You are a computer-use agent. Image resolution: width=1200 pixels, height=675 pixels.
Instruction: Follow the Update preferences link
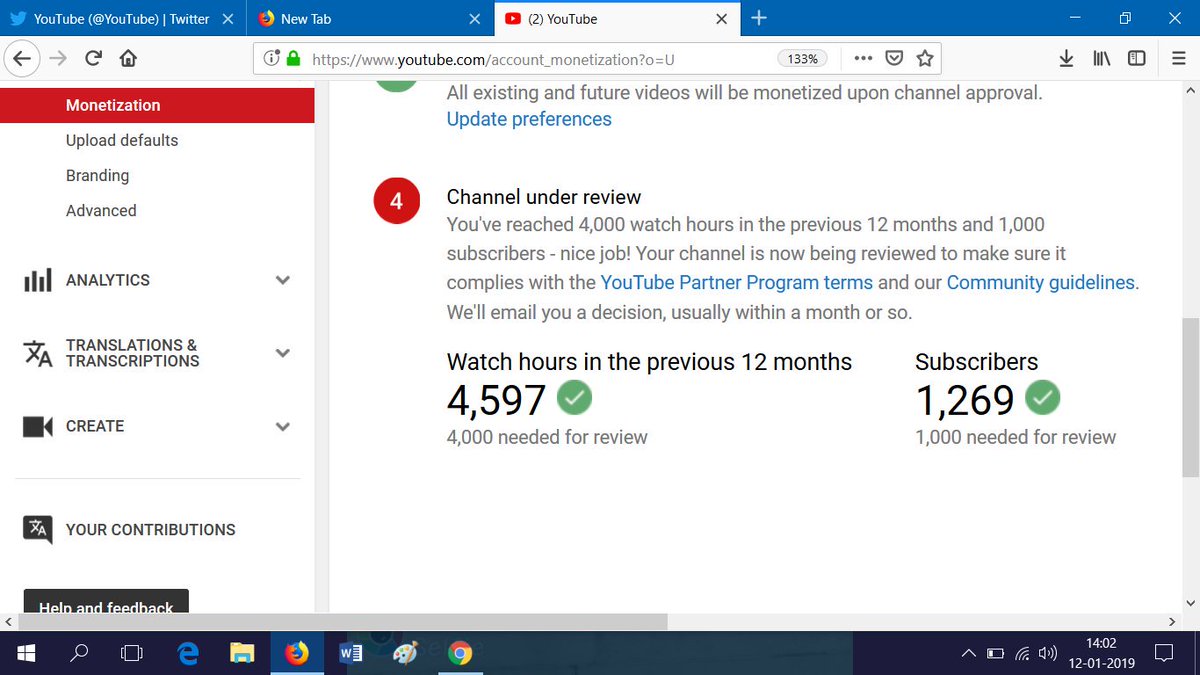[x=529, y=119]
